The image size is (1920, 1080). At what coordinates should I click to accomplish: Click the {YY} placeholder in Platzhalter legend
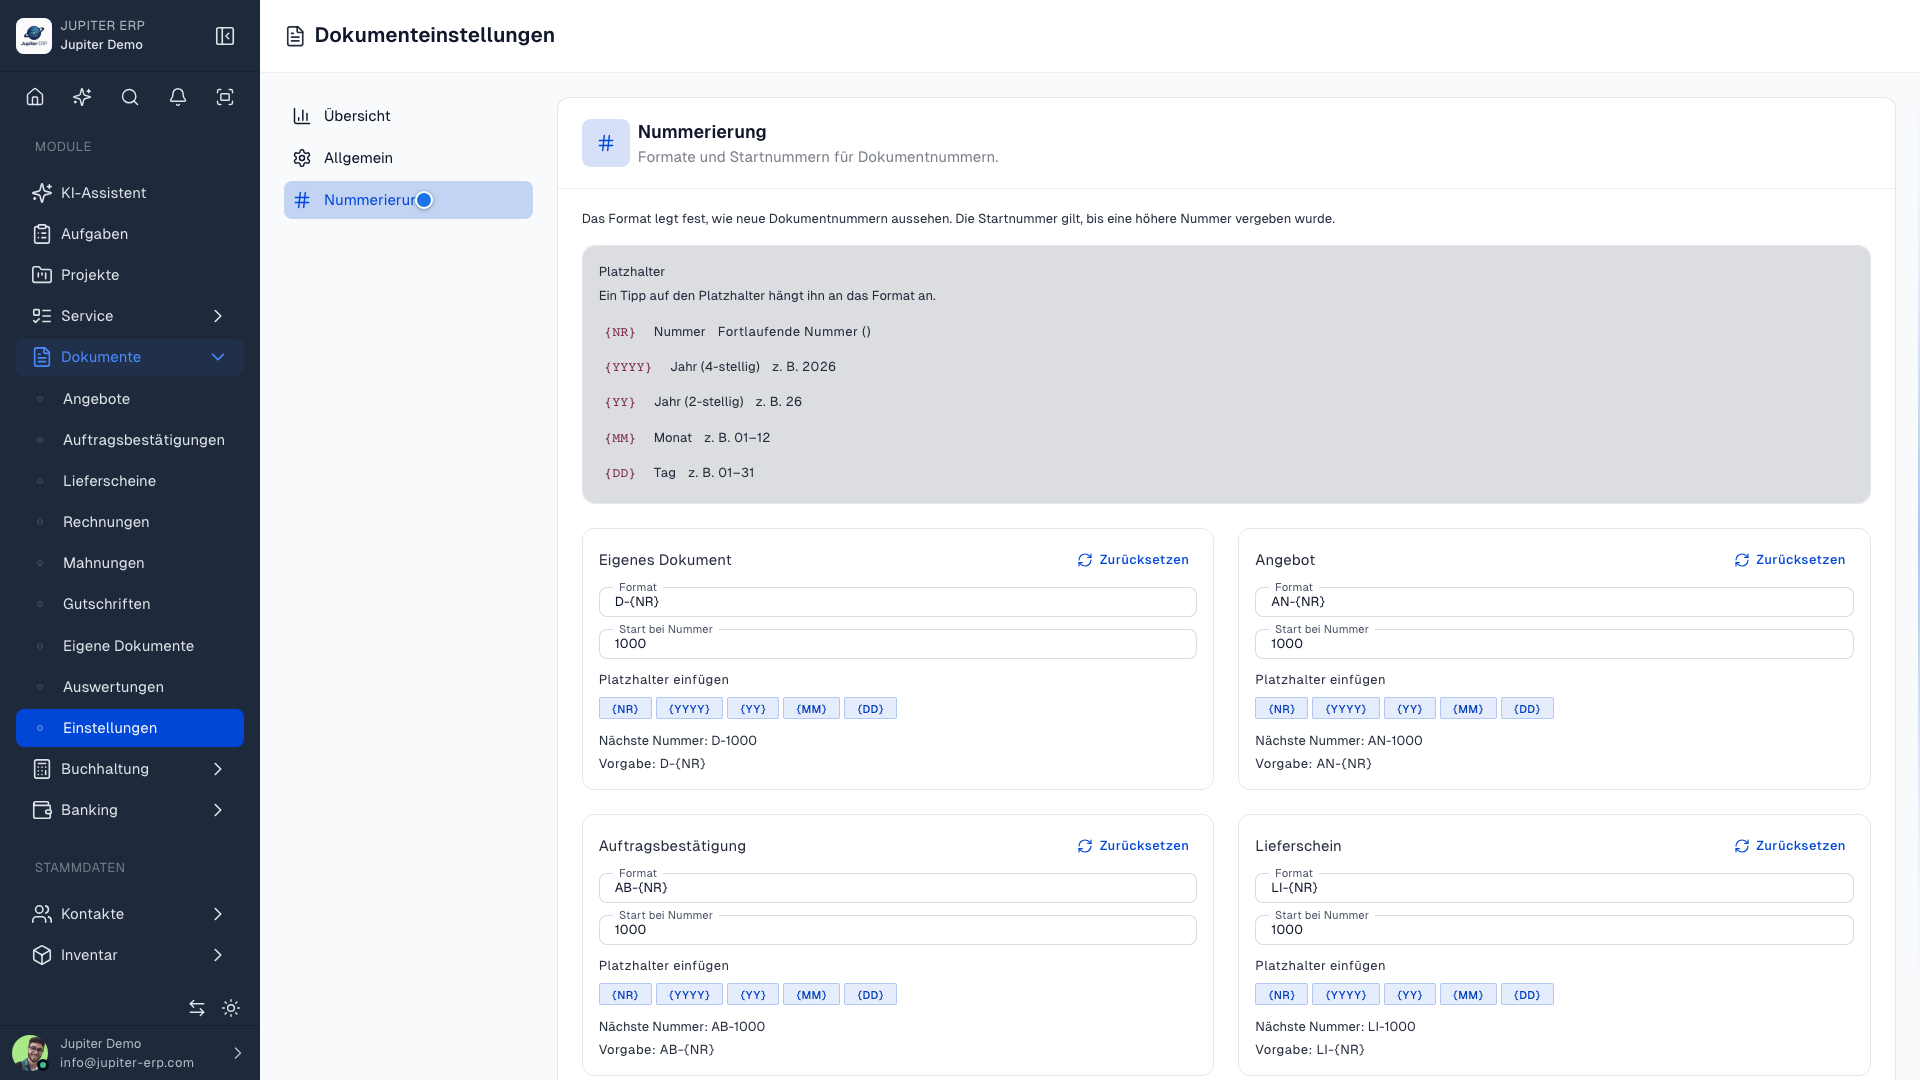pos(620,402)
